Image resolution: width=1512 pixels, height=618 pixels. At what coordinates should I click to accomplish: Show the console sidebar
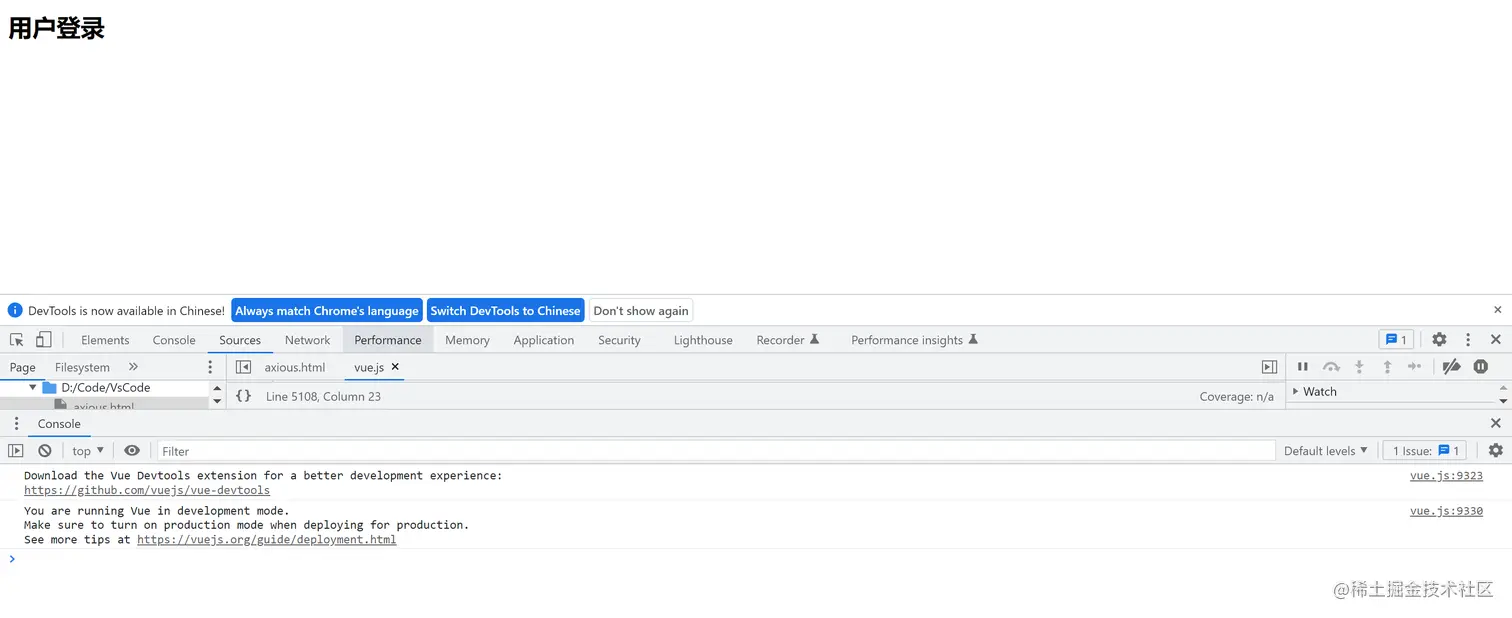[x=16, y=451]
